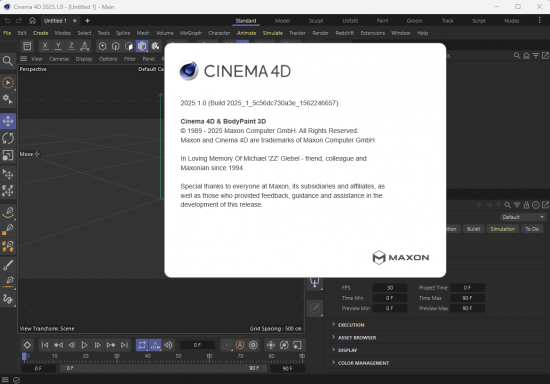The image size is (550, 384).
Task: Click record active objects button
Action: coord(227,345)
